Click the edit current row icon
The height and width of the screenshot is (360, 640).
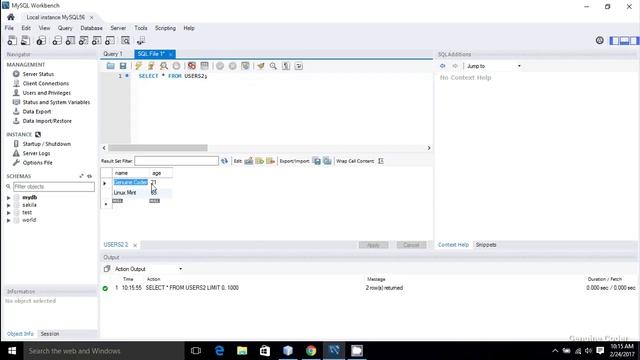(249, 161)
